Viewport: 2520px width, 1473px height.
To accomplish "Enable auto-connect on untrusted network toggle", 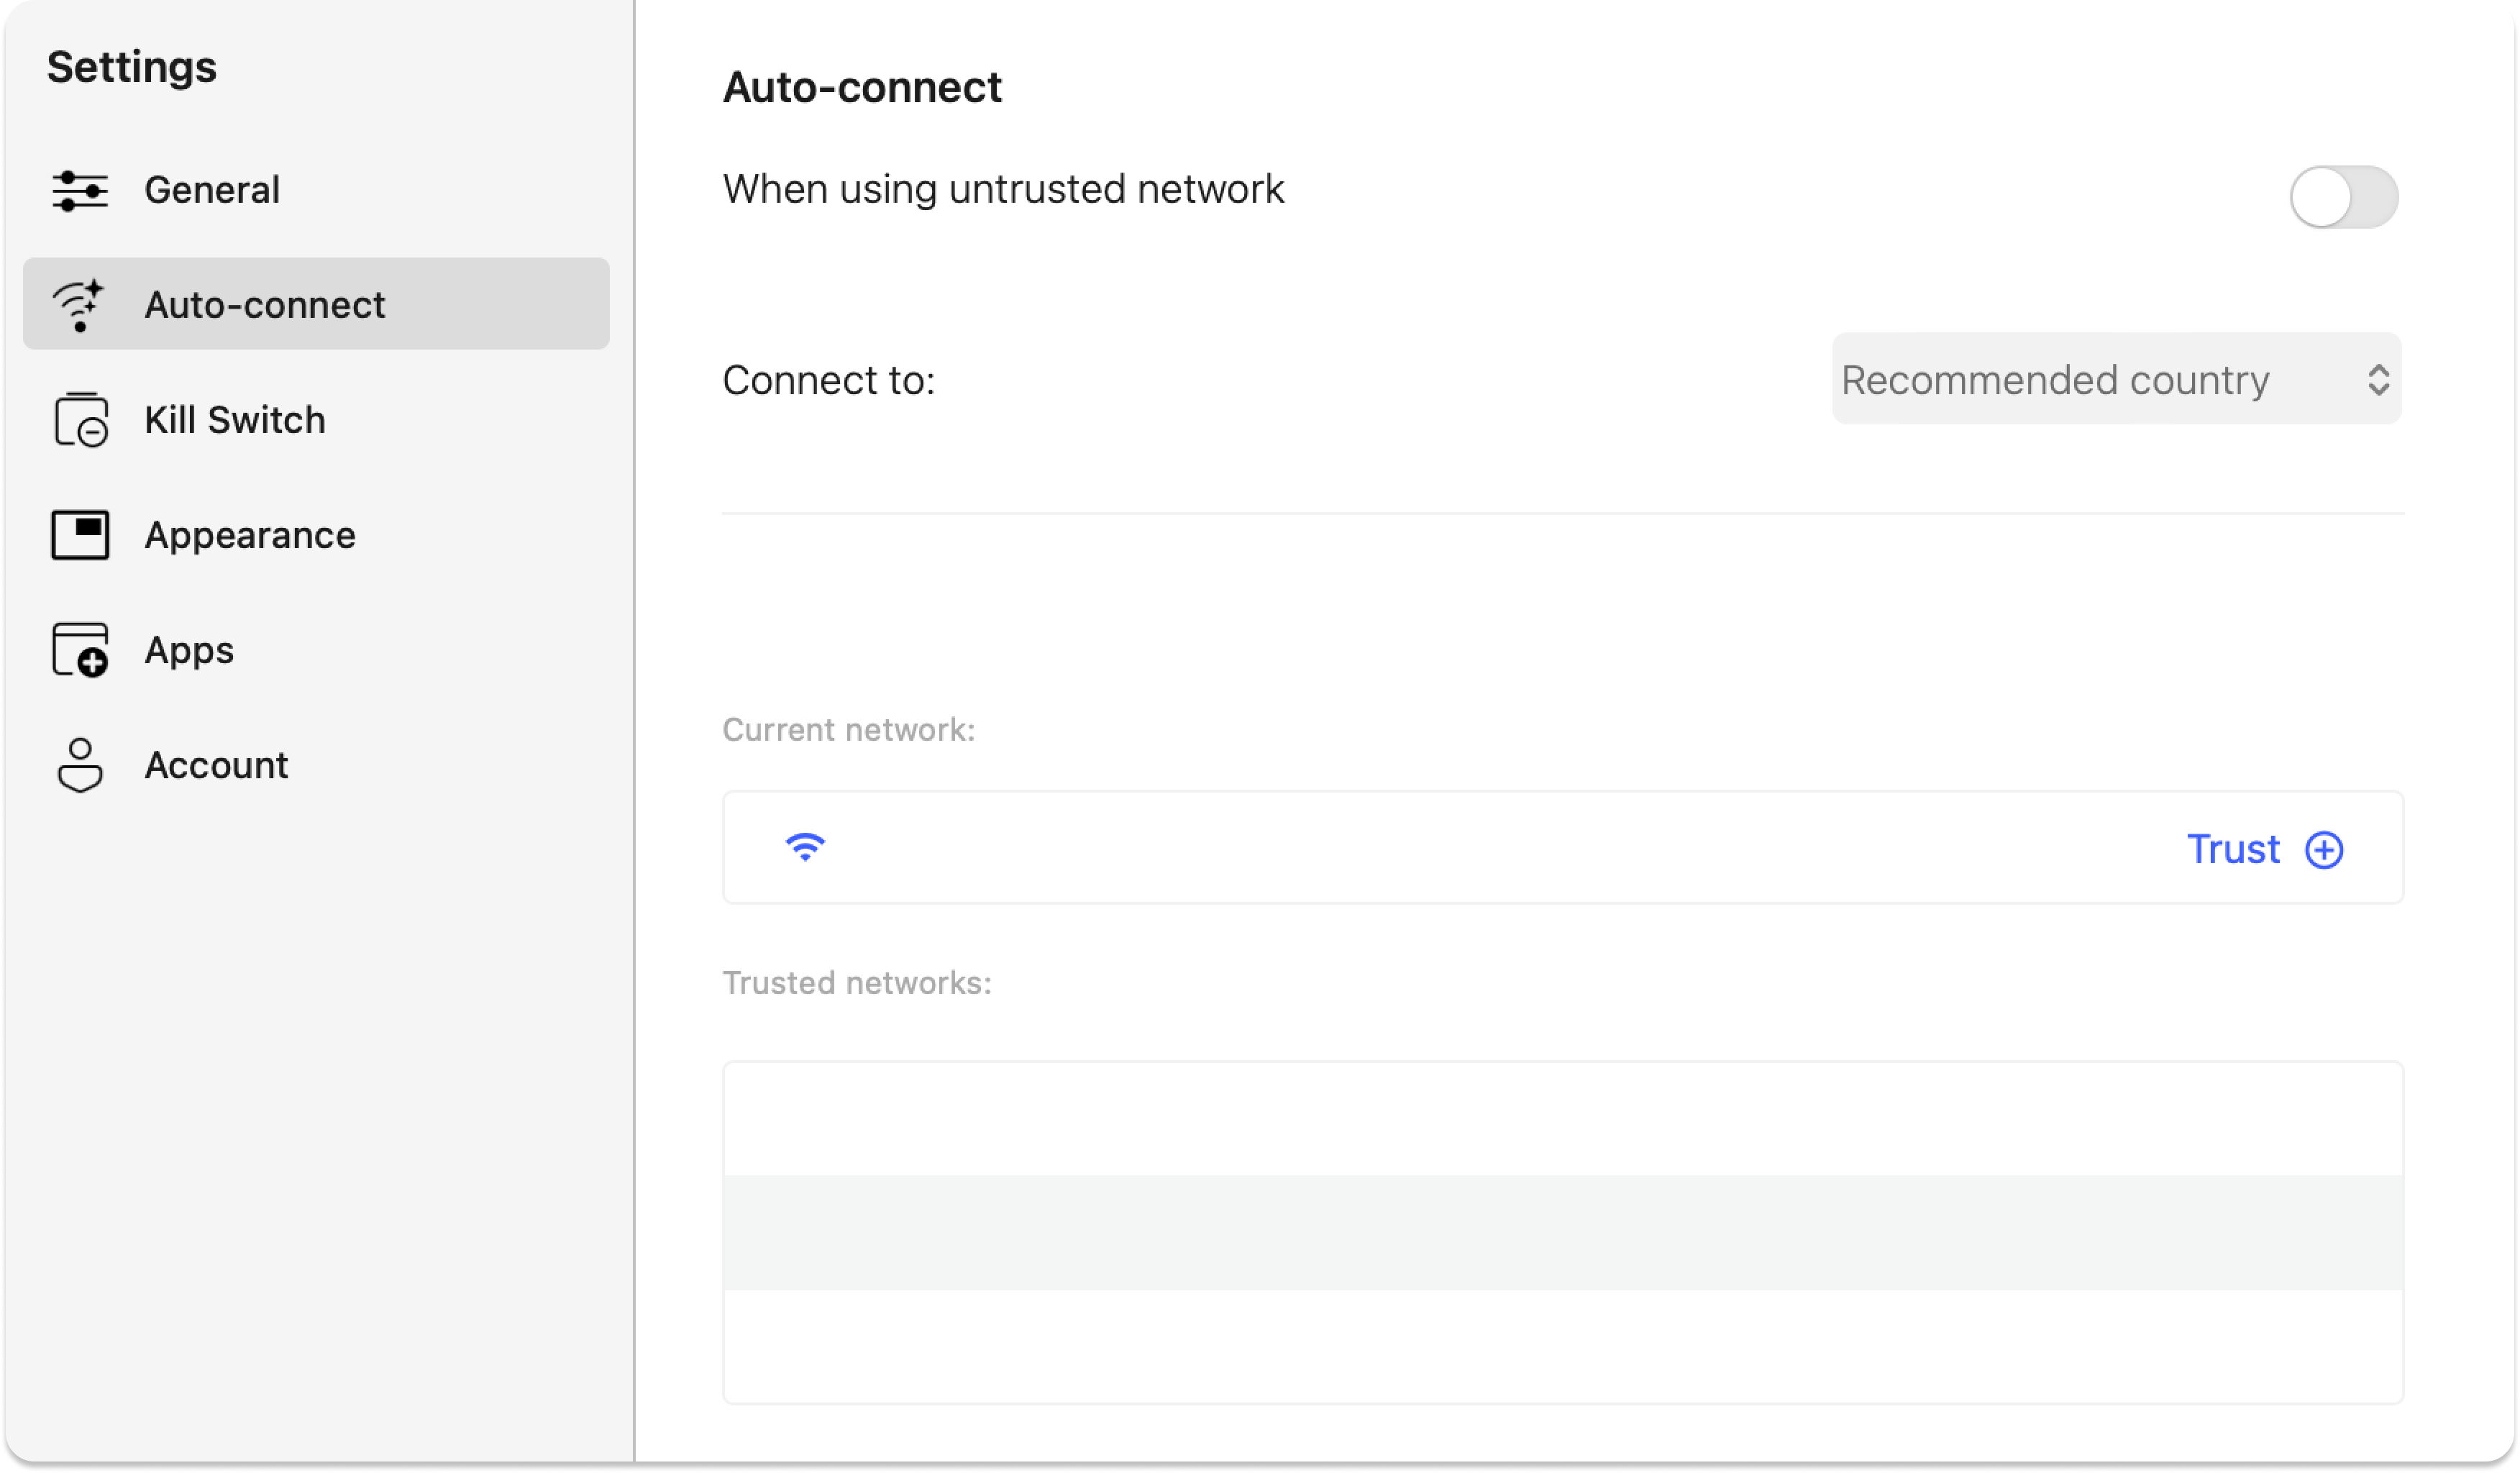I will click(2343, 197).
